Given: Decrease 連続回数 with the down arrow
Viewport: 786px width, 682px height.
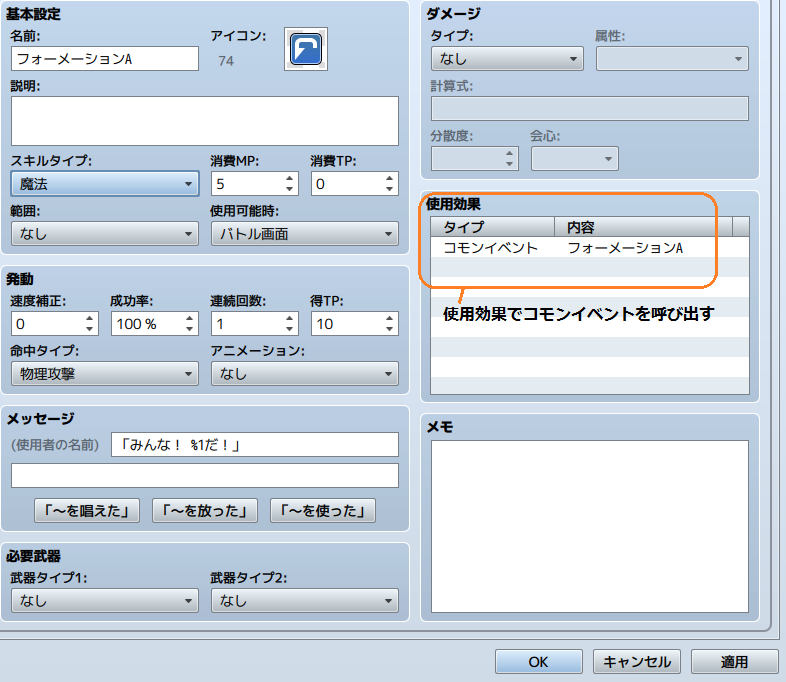Looking at the screenshot, I should pyautogui.click(x=289, y=329).
